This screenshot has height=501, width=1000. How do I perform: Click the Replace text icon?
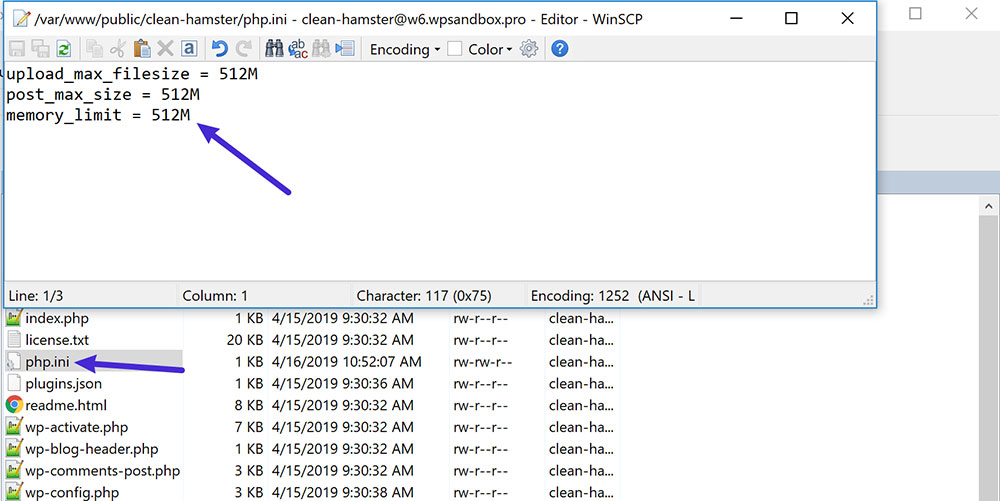[298, 49]
